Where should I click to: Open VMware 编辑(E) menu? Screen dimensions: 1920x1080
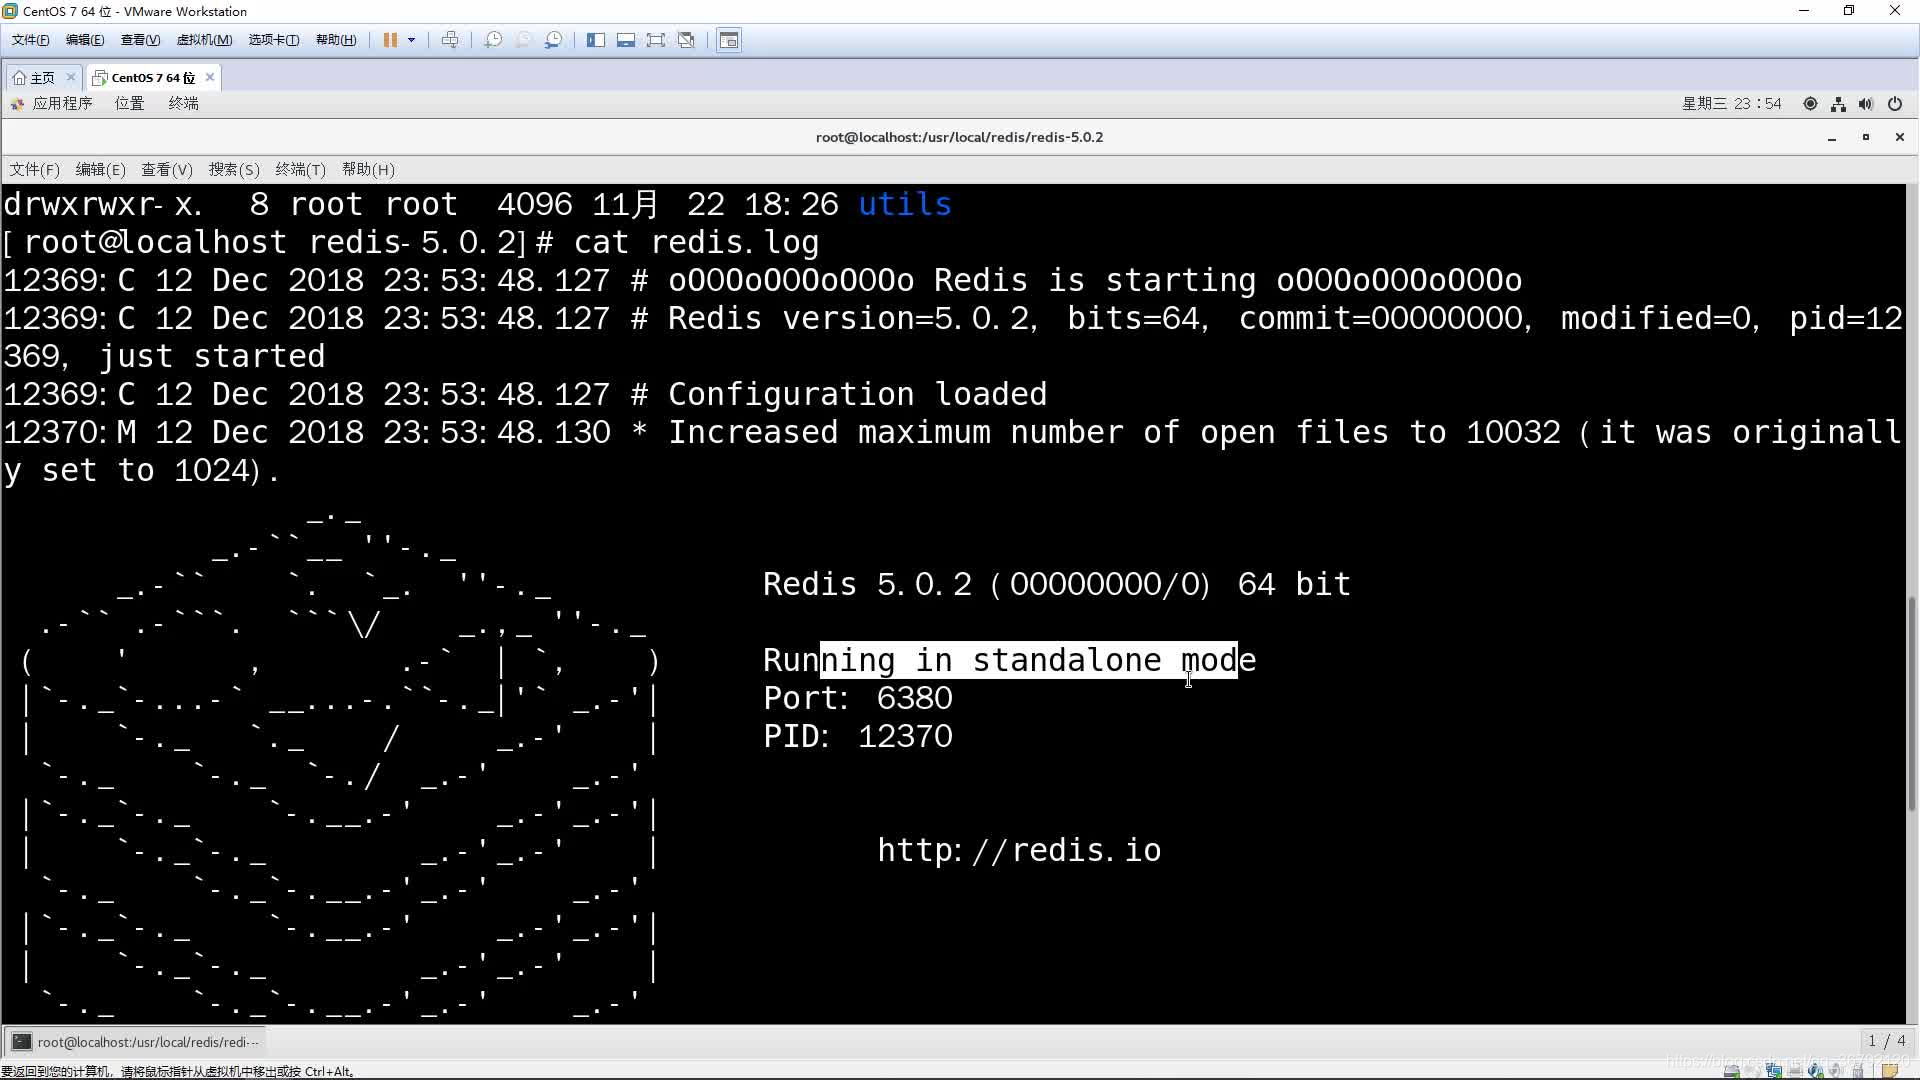coord(85,40)
